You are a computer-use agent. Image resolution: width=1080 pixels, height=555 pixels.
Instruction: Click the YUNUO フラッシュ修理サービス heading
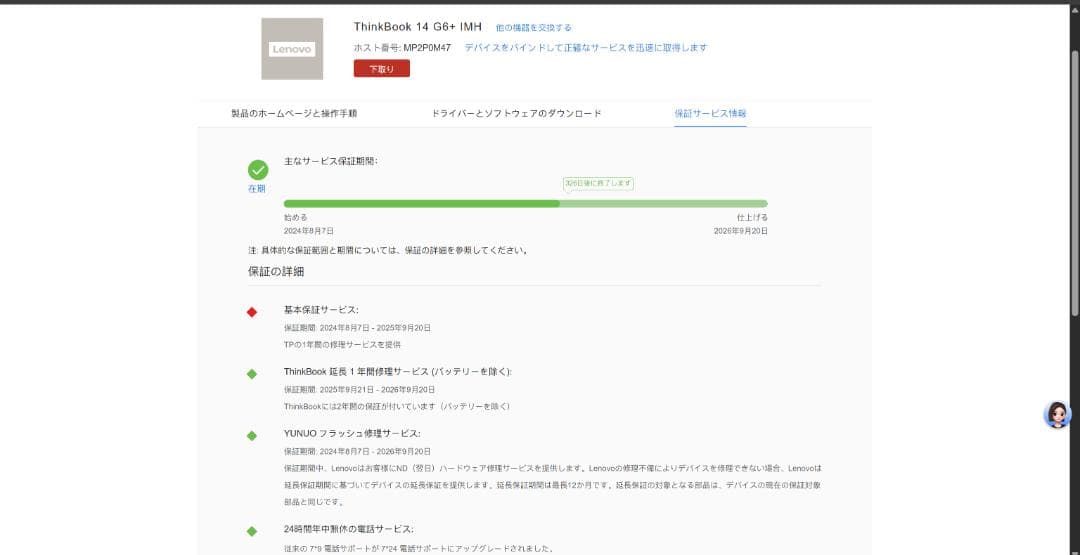(352, 433)
